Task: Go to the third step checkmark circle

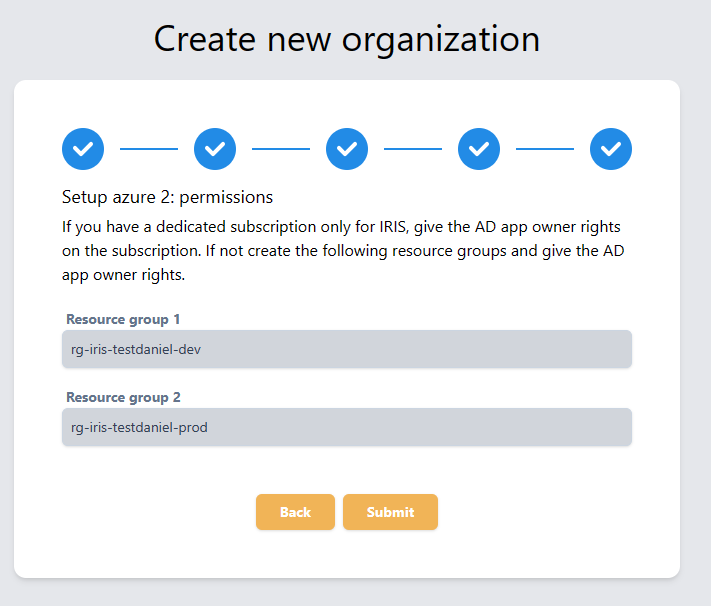Action: coord(347,149)
